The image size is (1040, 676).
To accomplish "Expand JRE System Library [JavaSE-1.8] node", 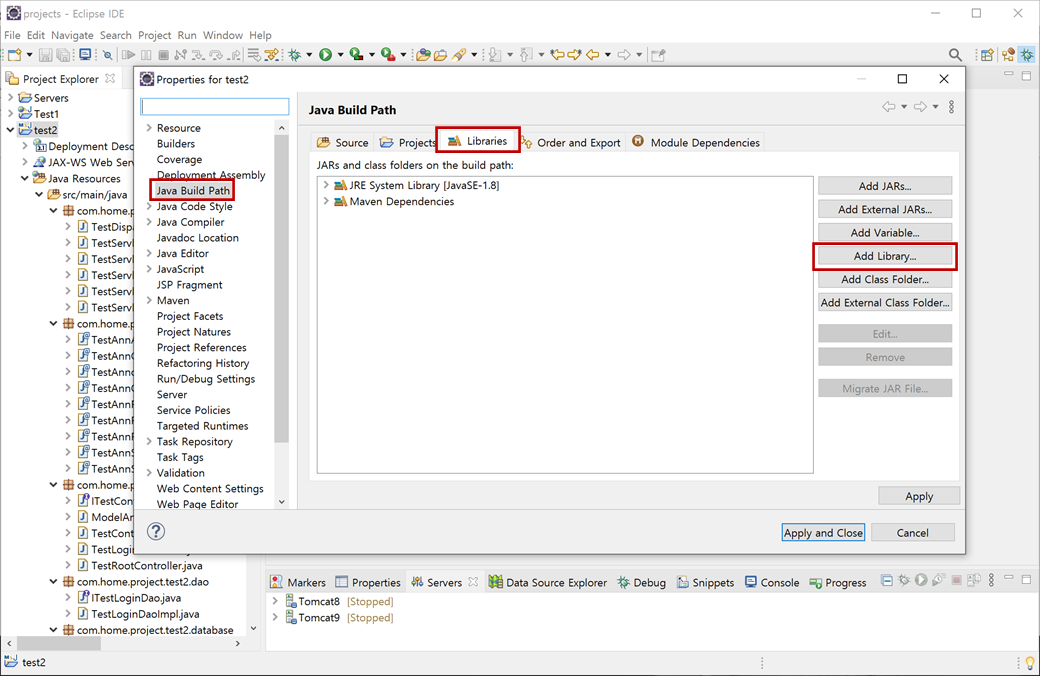I will click(x=326, y=185).
